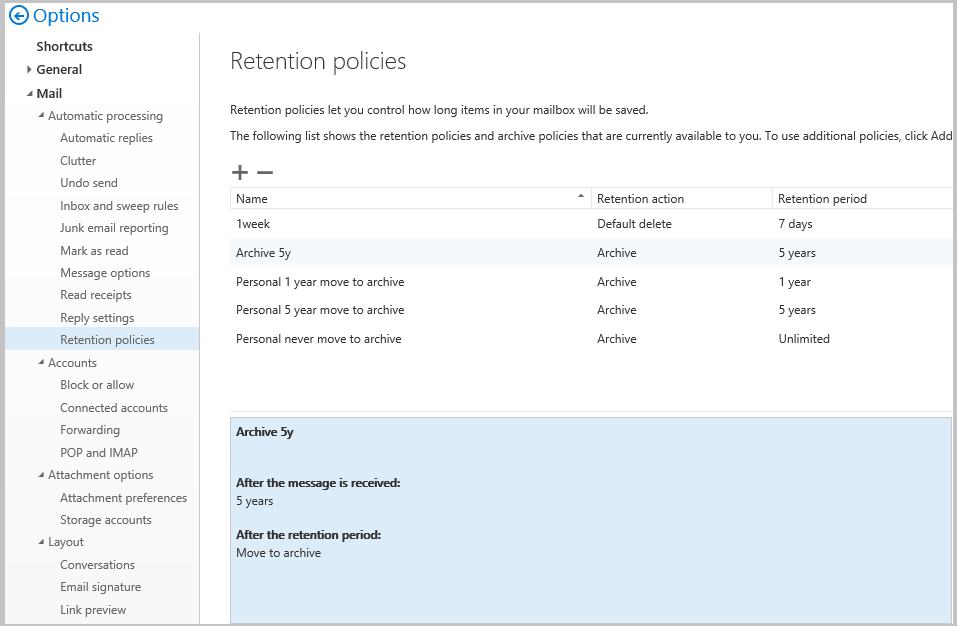The height and width of the screenshot is (626, 957).
Task: Open Shortcuts options
Action: [64, 47]
